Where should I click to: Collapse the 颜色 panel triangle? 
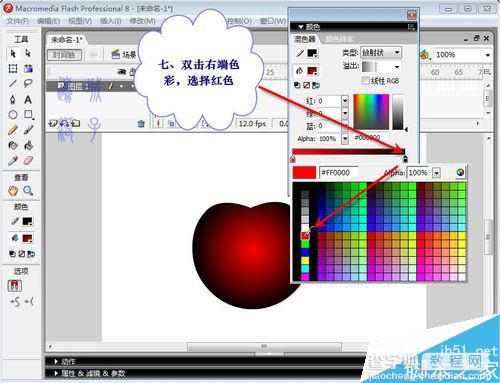click(301, 27)
